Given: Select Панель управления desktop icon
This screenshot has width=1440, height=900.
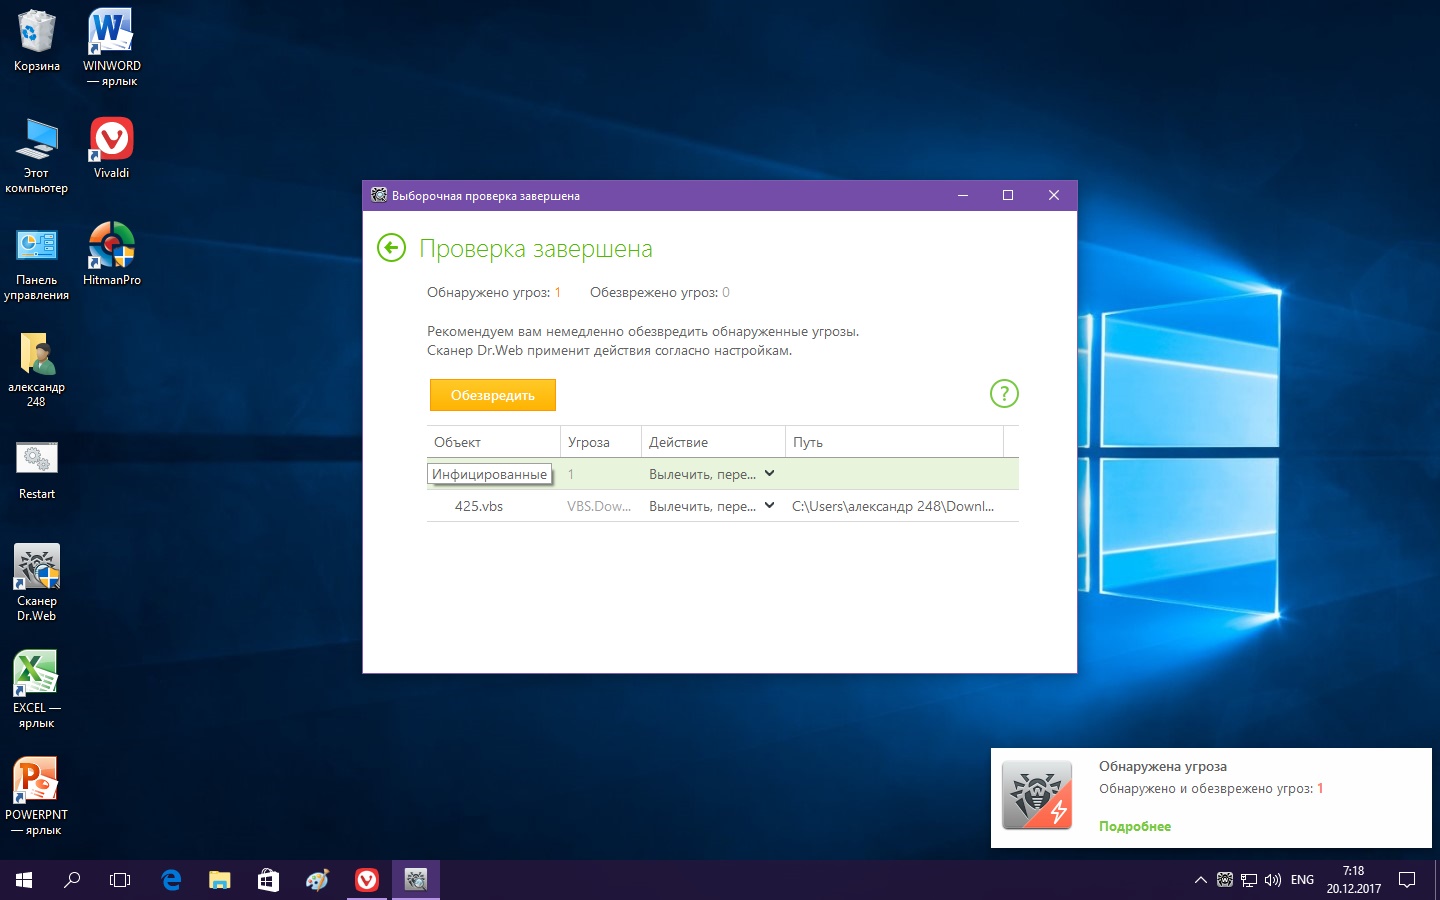Looking at the screenshot, I should tap(37, 262).
